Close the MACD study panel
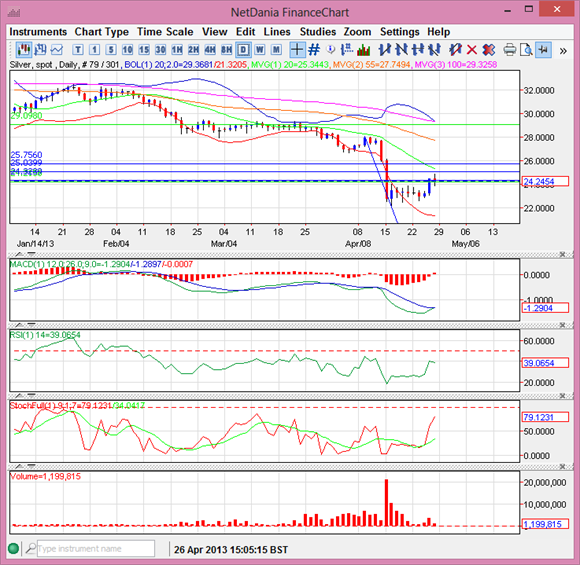580x565 pixels. pyautogui.click(x=562, y=255)
